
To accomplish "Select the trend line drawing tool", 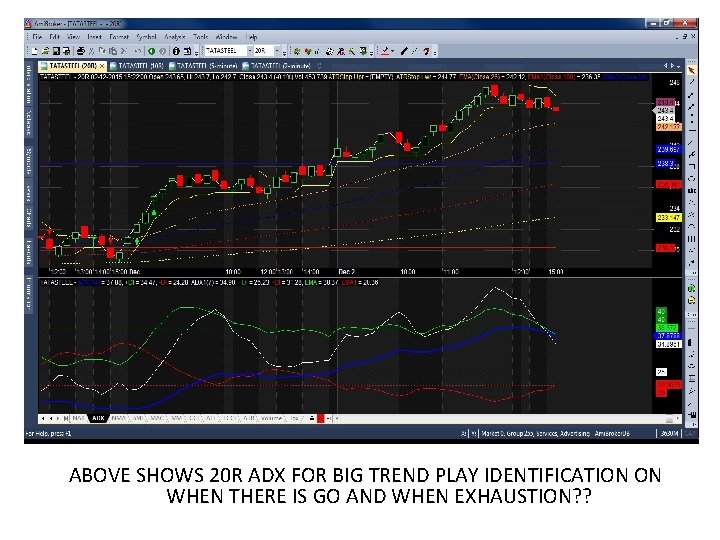I will tap(692, 82).
